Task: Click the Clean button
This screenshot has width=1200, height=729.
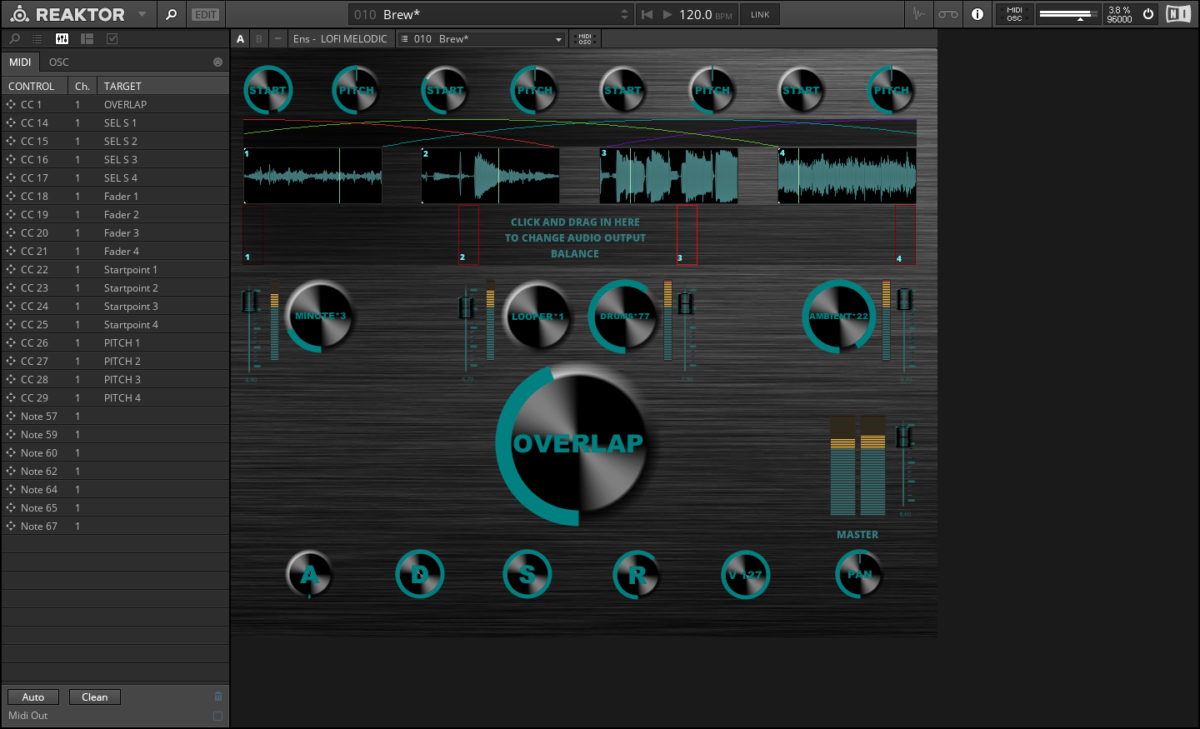Action: pyautogui.click(x=95, y=697)
